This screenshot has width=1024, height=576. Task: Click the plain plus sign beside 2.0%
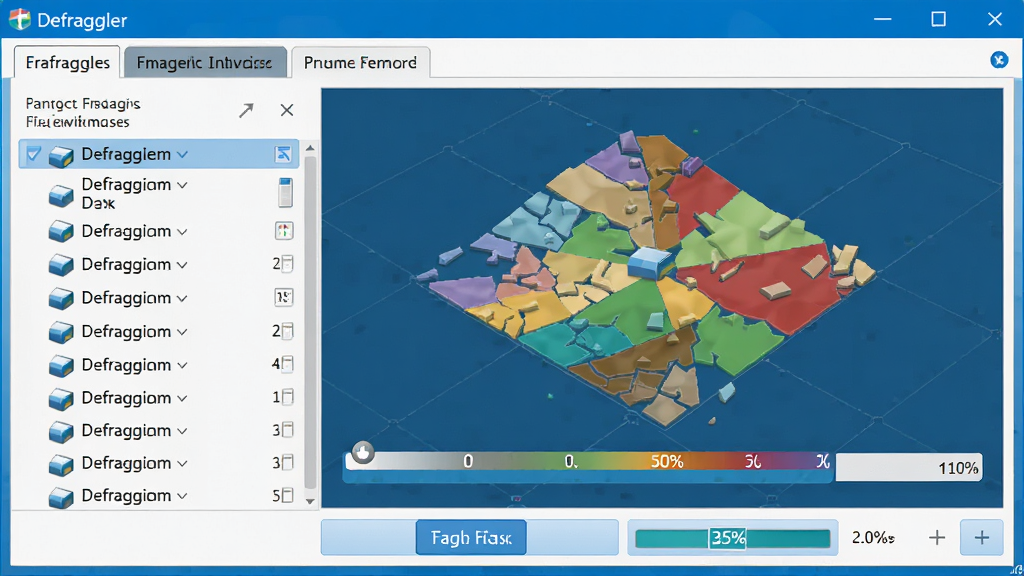point(937,537)
